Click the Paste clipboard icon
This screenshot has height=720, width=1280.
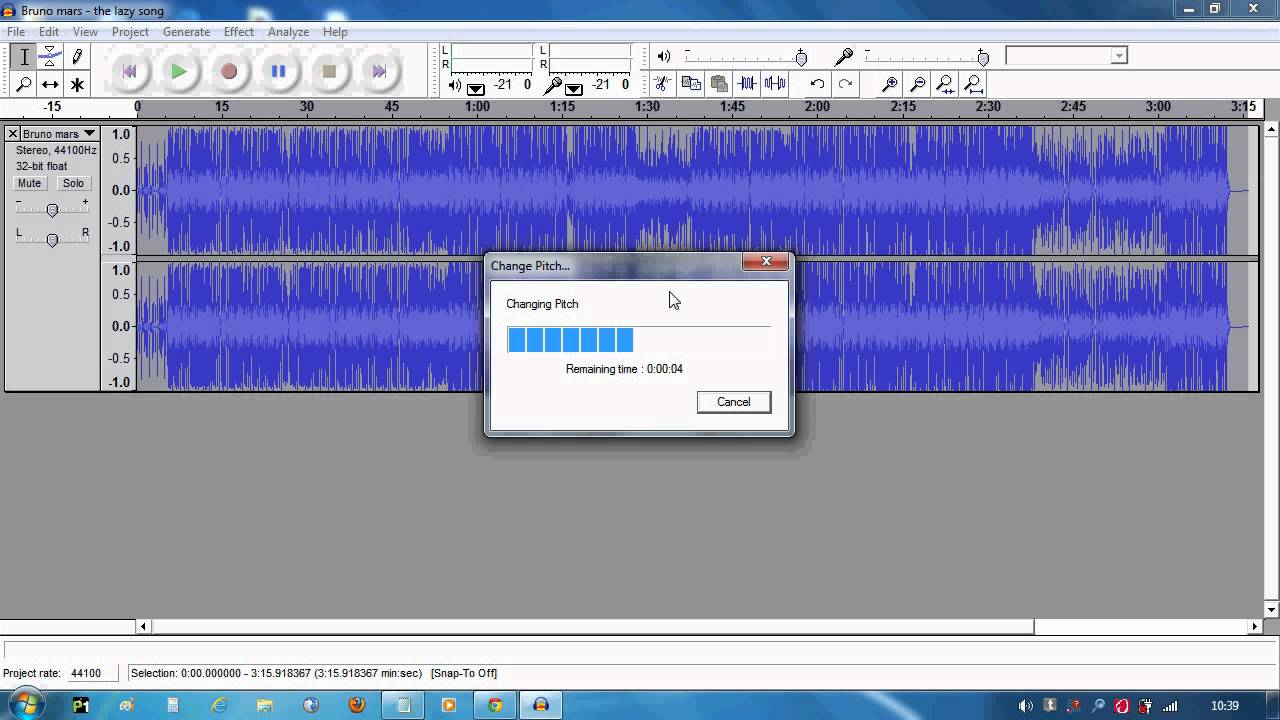point(718,84)
